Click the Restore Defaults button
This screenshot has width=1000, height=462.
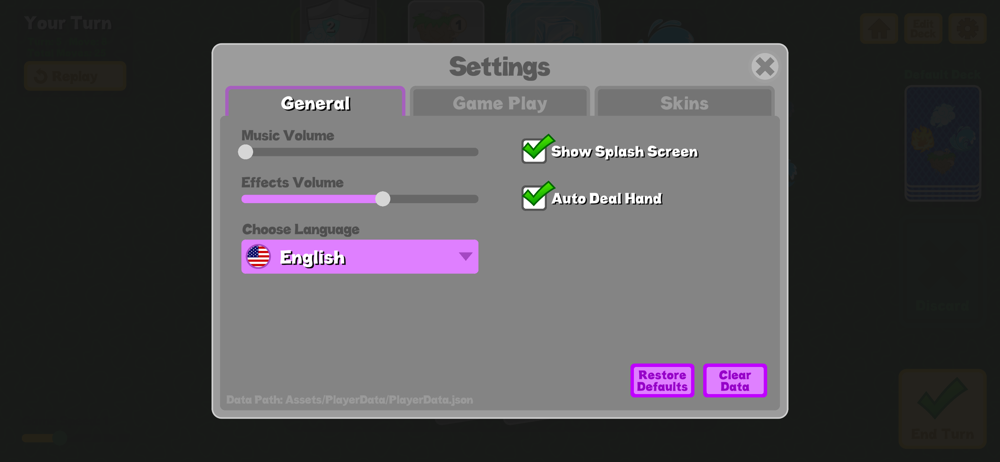pyautogui.click(x=662, y=381)
